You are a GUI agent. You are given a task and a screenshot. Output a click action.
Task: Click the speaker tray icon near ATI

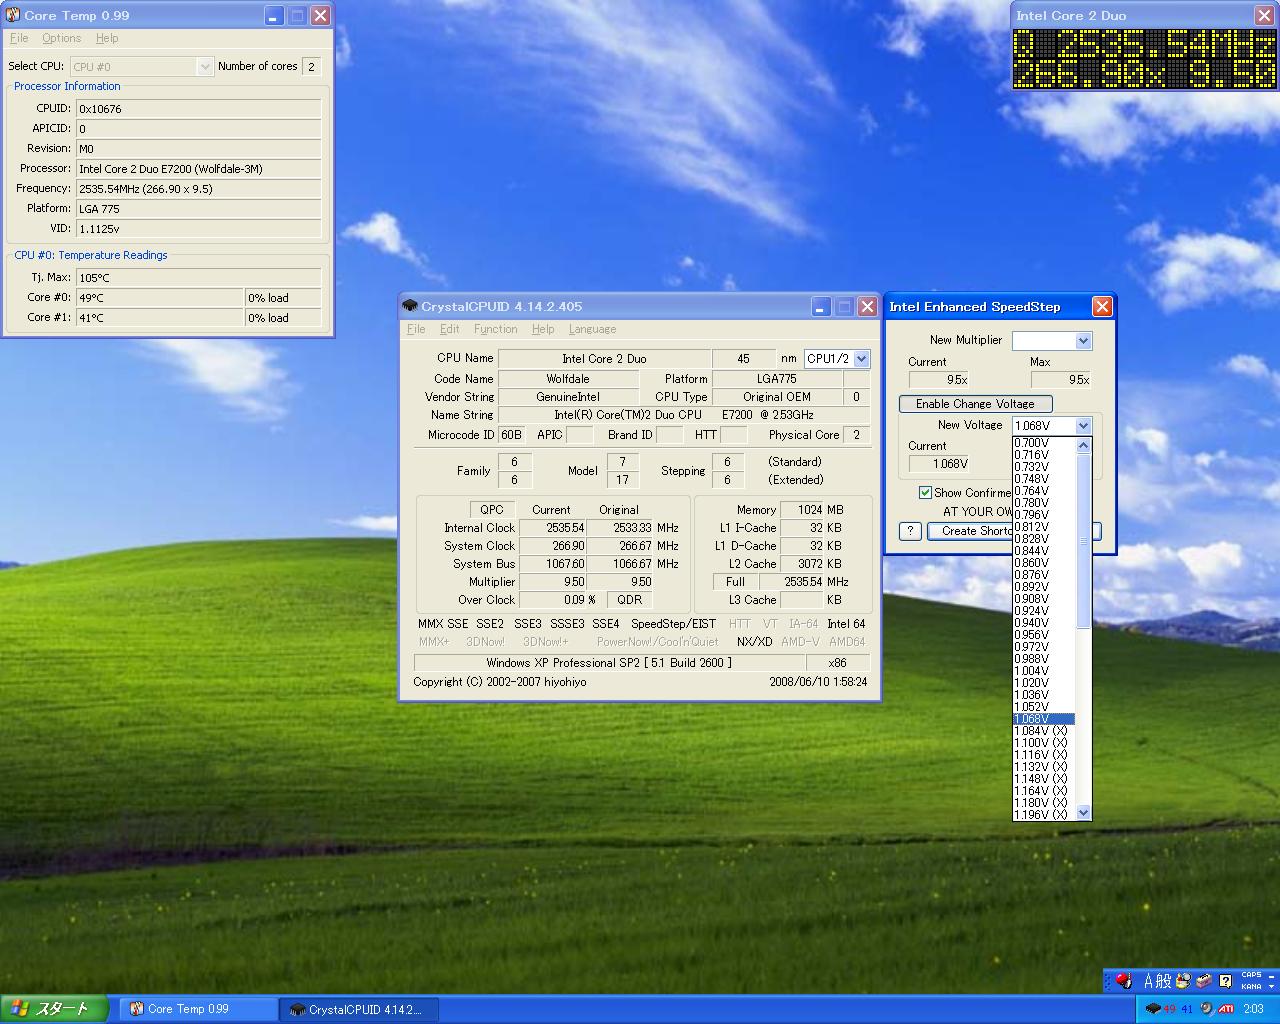[1207, 1008]
